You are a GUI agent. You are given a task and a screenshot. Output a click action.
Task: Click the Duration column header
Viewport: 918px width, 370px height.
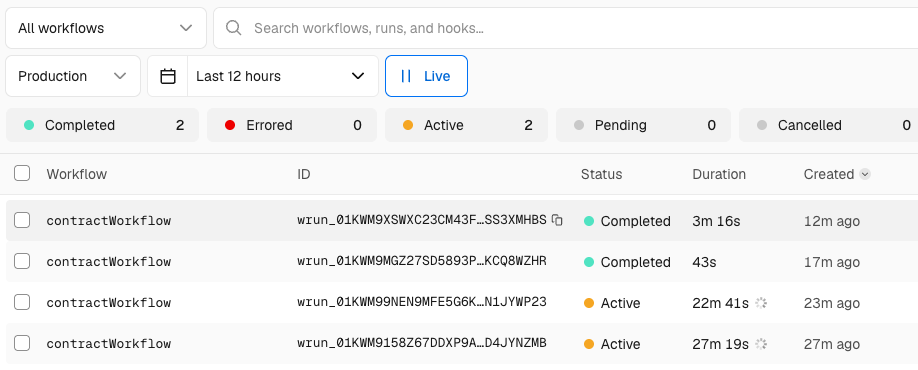(719, 174)
